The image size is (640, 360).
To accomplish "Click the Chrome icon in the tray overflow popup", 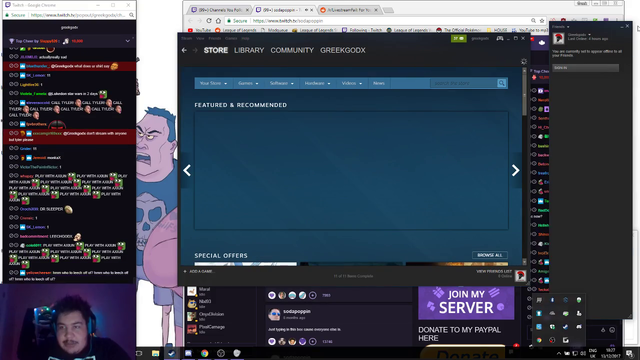I will 539,340.
